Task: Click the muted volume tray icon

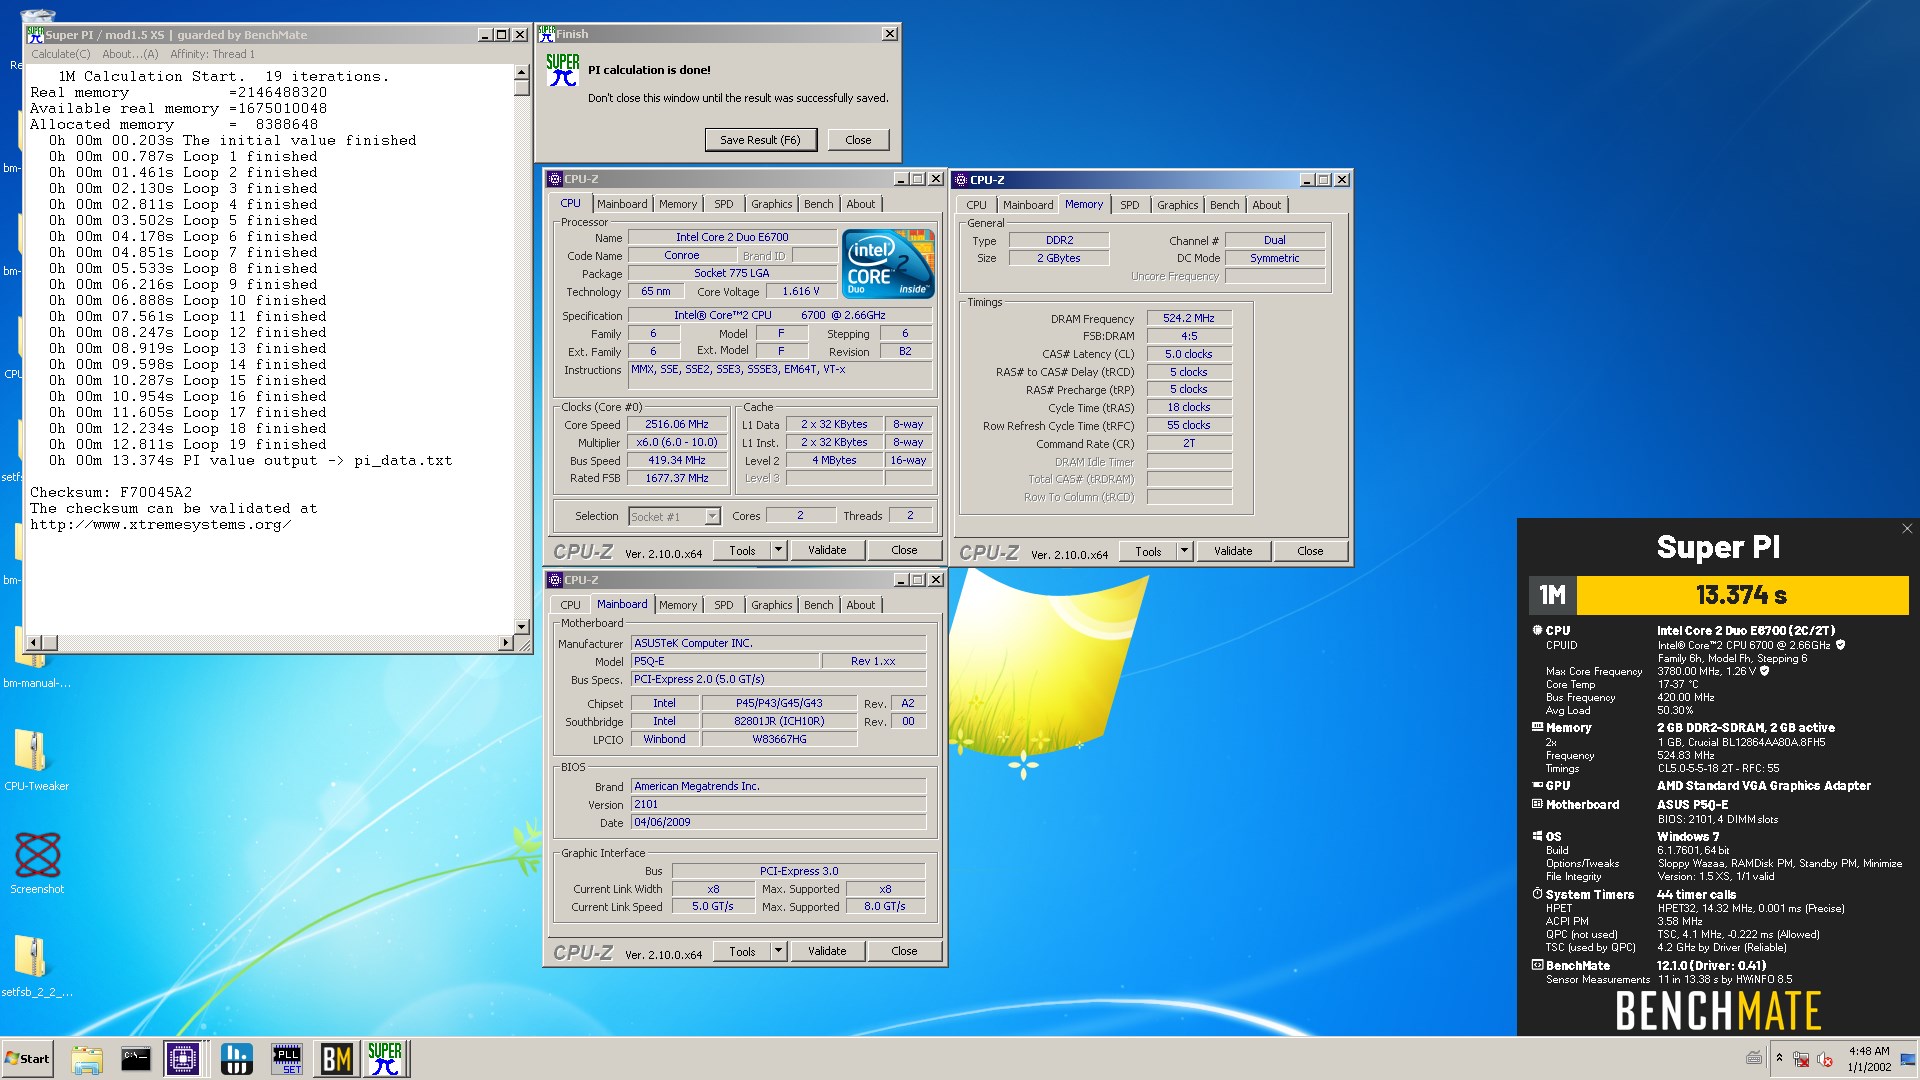Action: pos(1824,1059)
